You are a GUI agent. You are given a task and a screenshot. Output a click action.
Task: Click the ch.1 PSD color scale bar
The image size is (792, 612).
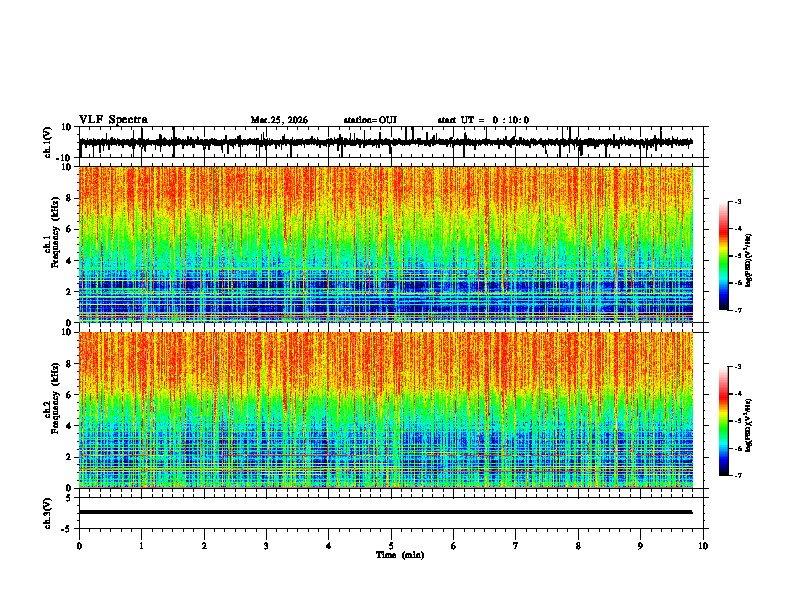(x=723, y=256)
